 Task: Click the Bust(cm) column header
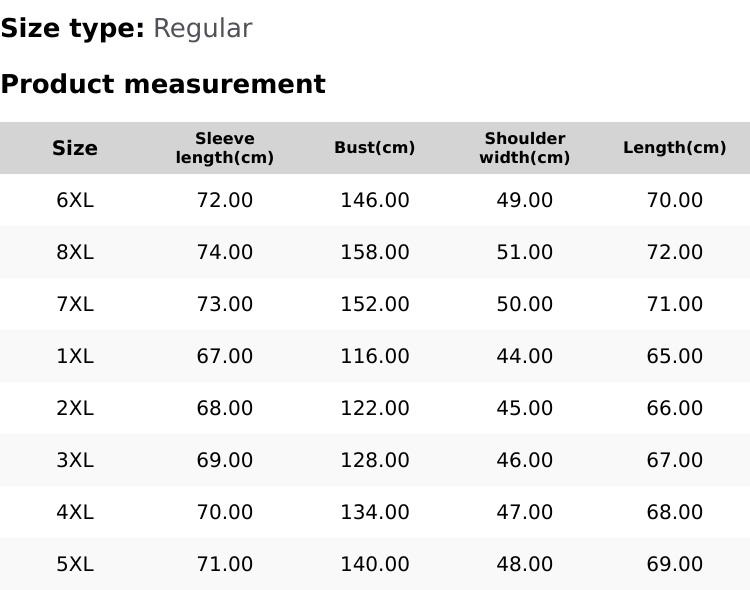point(375,148)
